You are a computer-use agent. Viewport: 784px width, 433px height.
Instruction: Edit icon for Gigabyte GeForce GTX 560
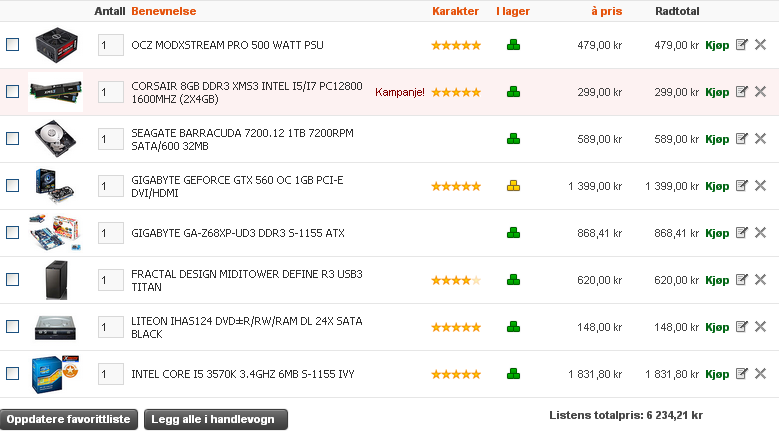click(x=742, y=186)
